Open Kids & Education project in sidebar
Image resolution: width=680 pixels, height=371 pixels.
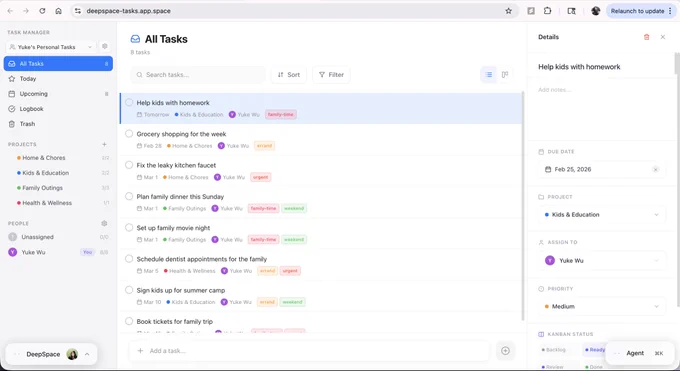coord(58,173)
